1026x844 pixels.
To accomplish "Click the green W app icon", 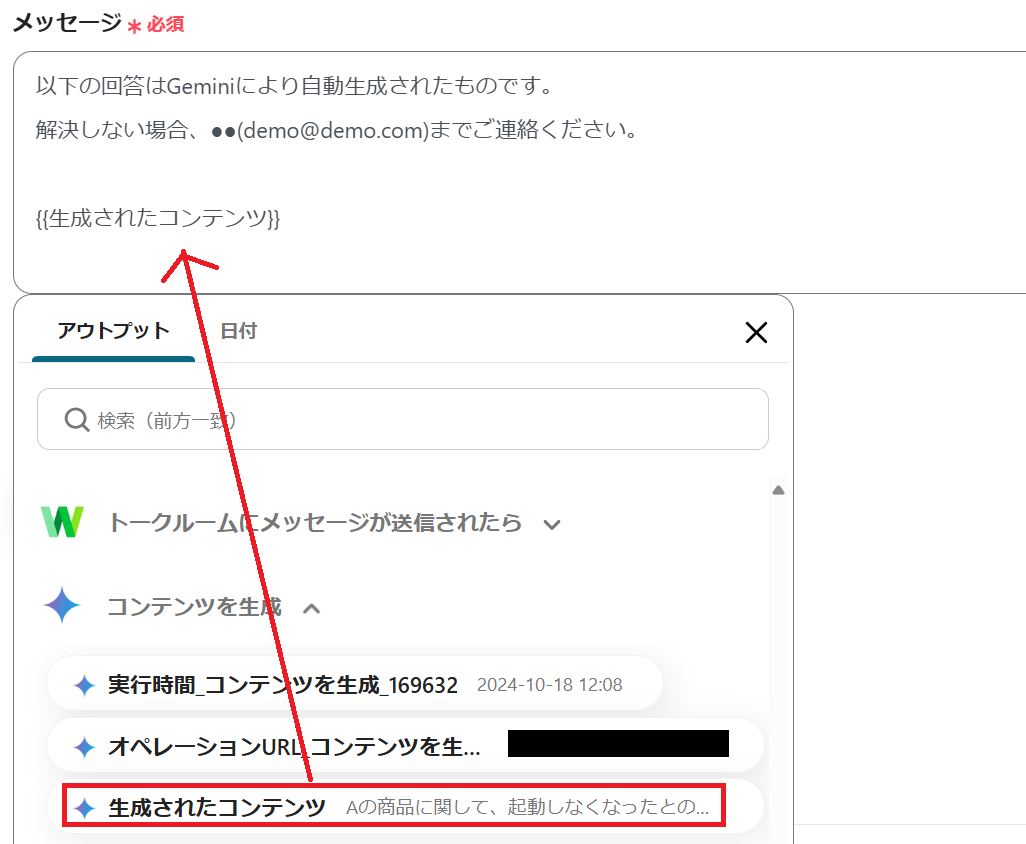I will pos(62,522).
